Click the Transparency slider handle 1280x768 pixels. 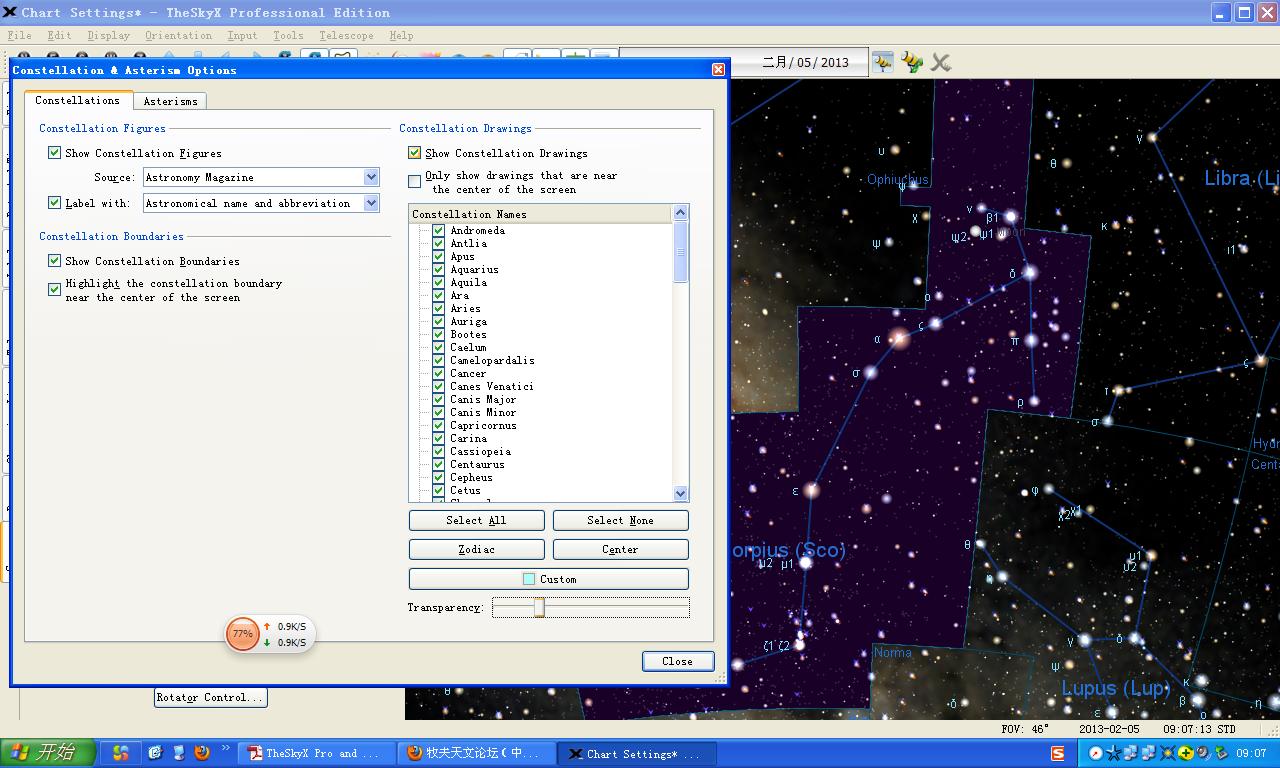tap(539, 607)
